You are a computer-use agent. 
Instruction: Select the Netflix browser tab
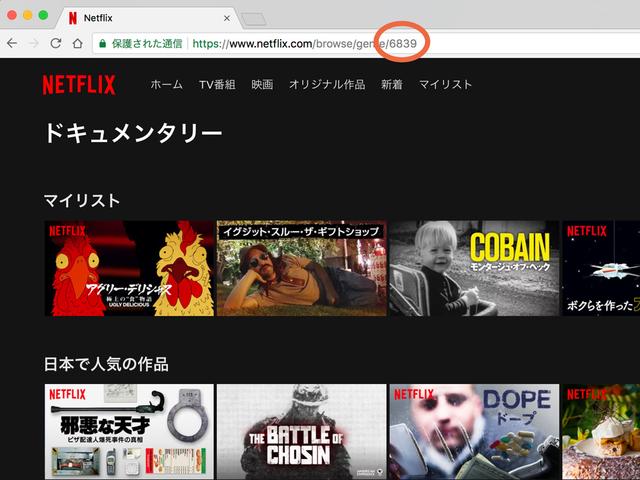(147, 18)
